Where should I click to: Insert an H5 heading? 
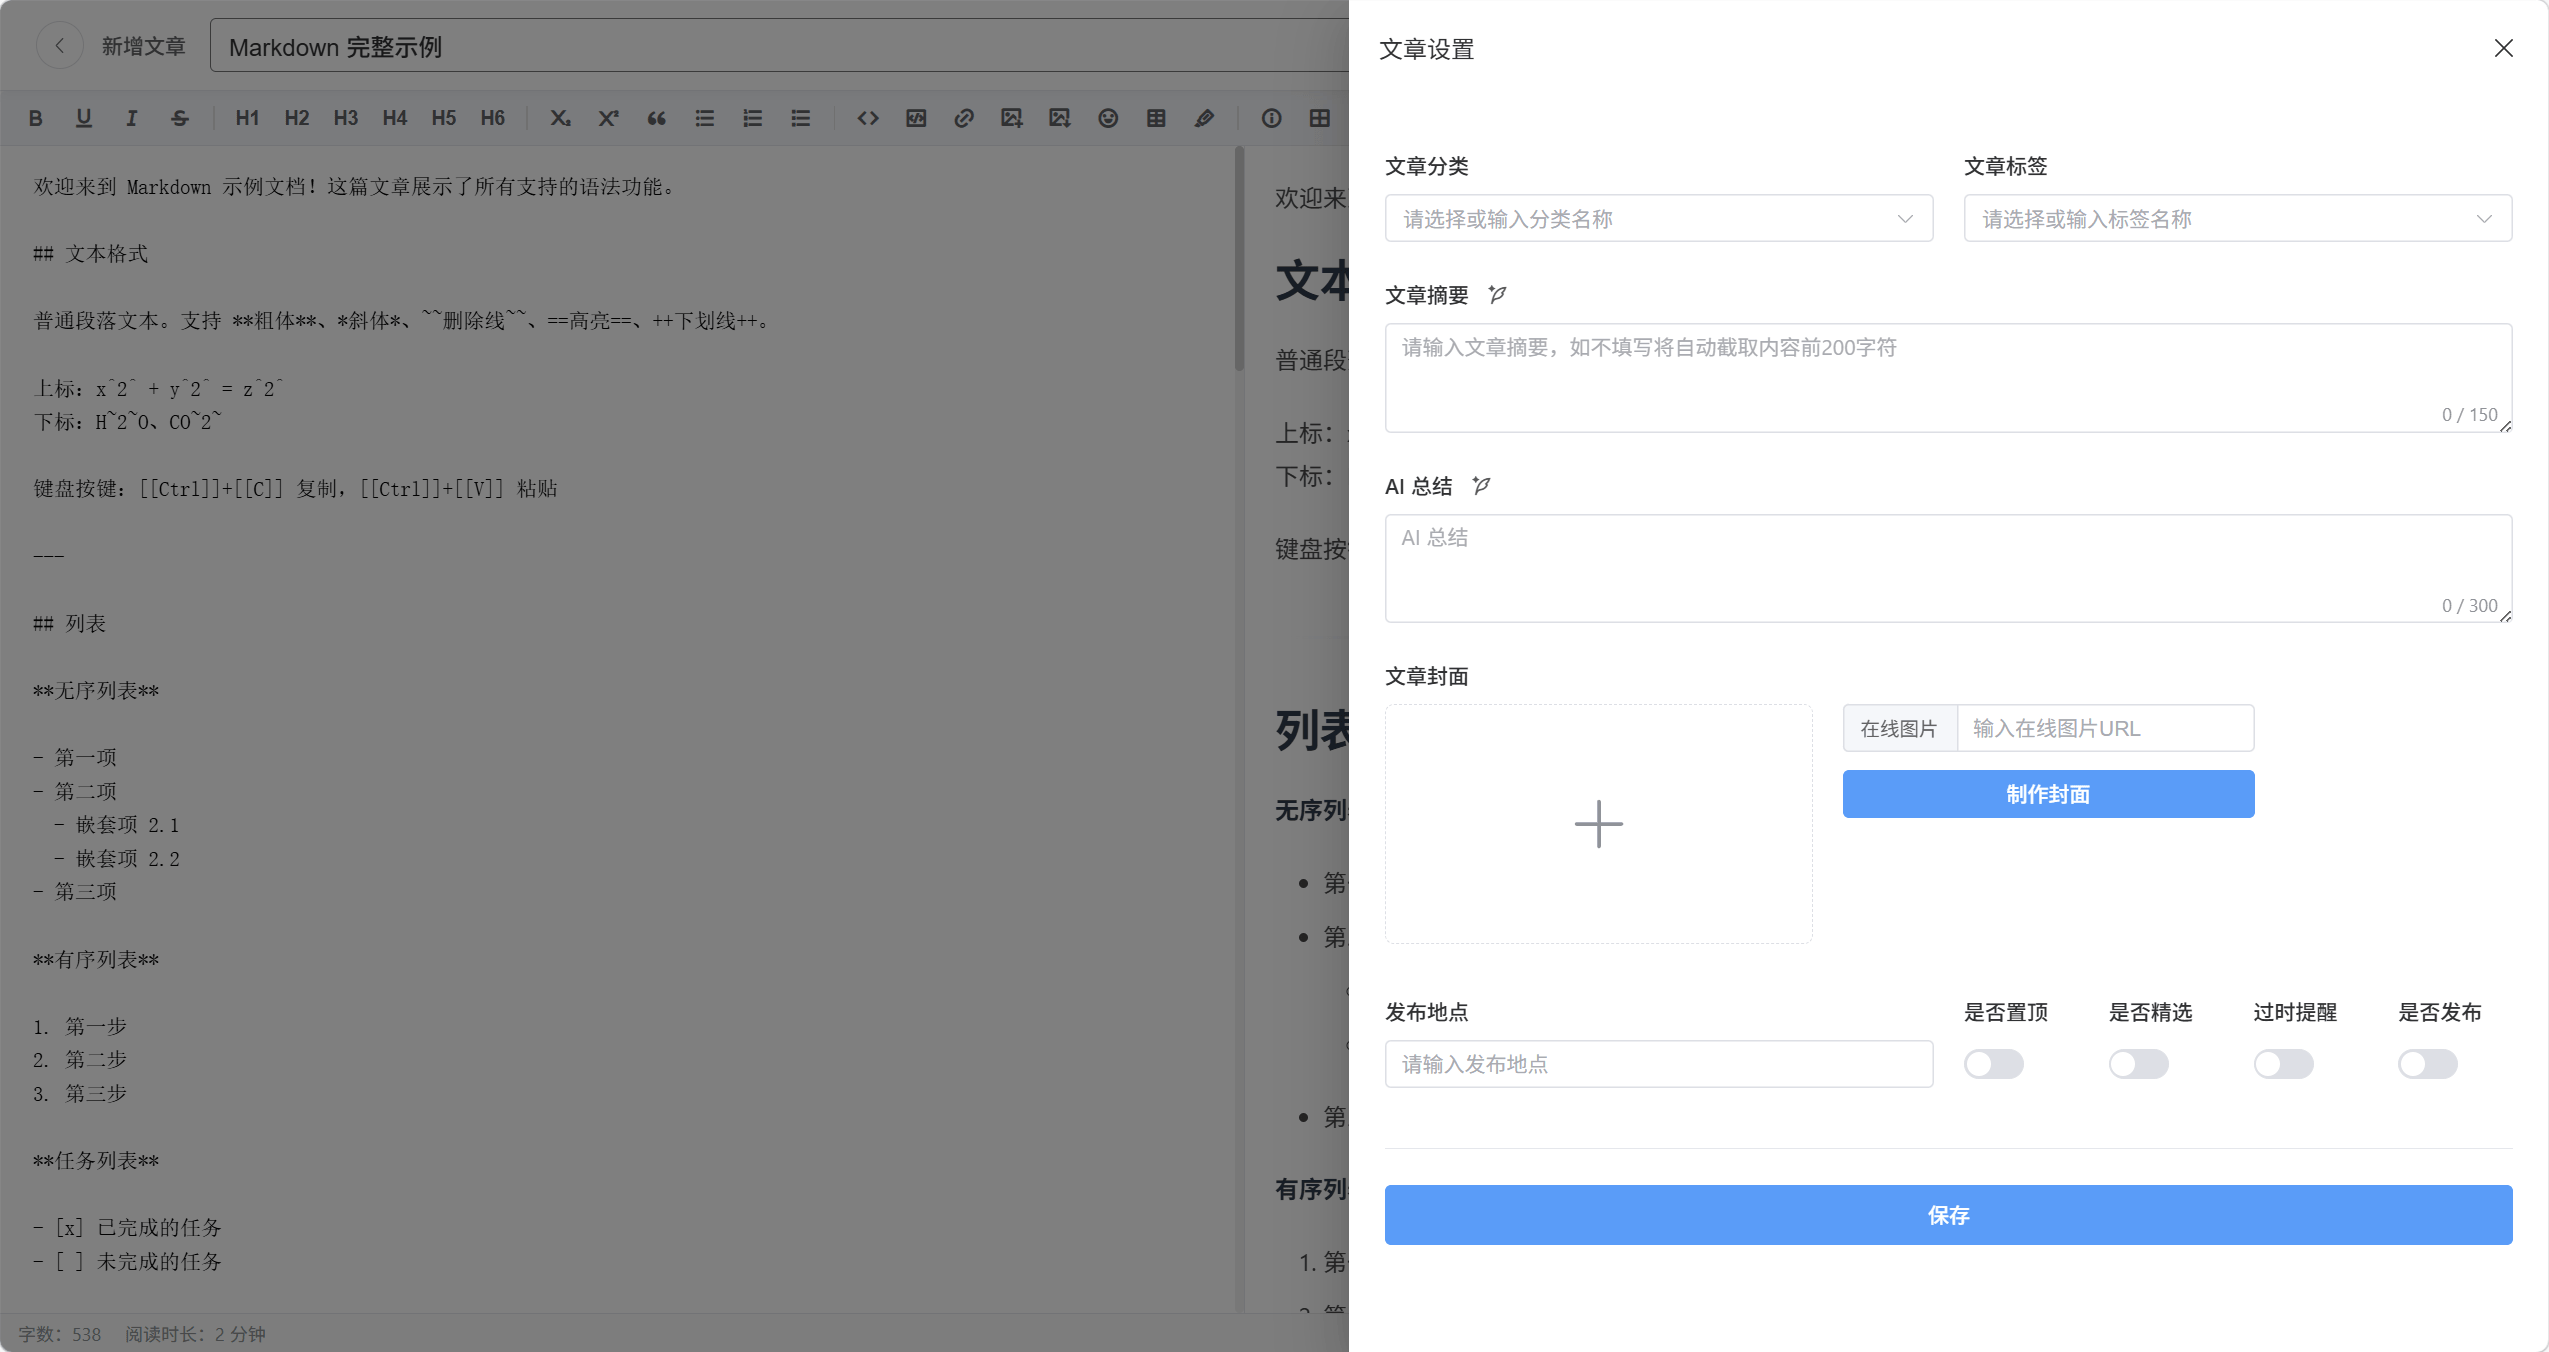click(x=444, y=118)
